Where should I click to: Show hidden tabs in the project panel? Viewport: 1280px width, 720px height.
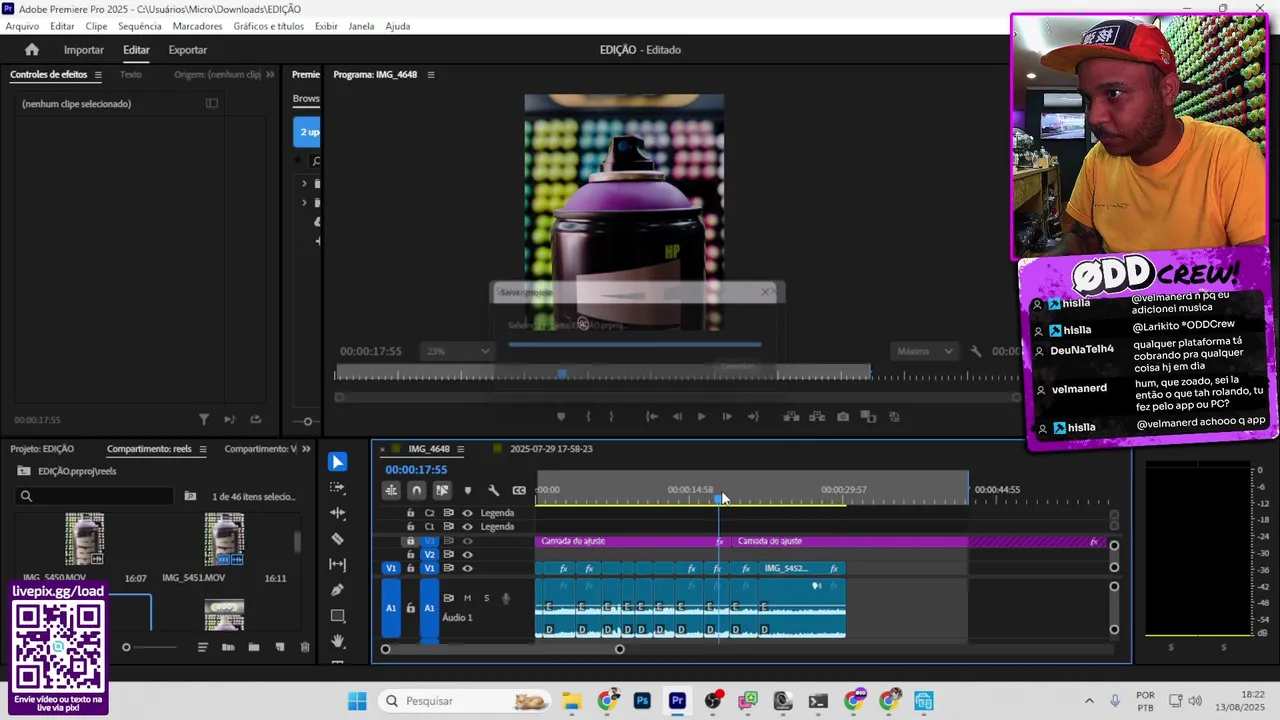[306, 449]
